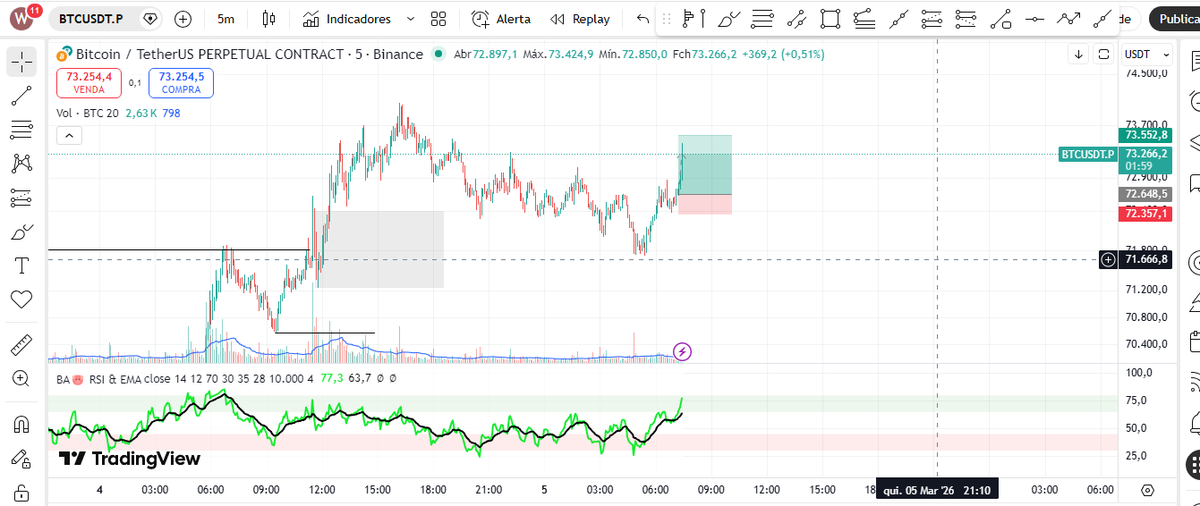This screenshot has width=1200, height=506.
Task: Click the purple lightning event marker
Action: point(682,351)
